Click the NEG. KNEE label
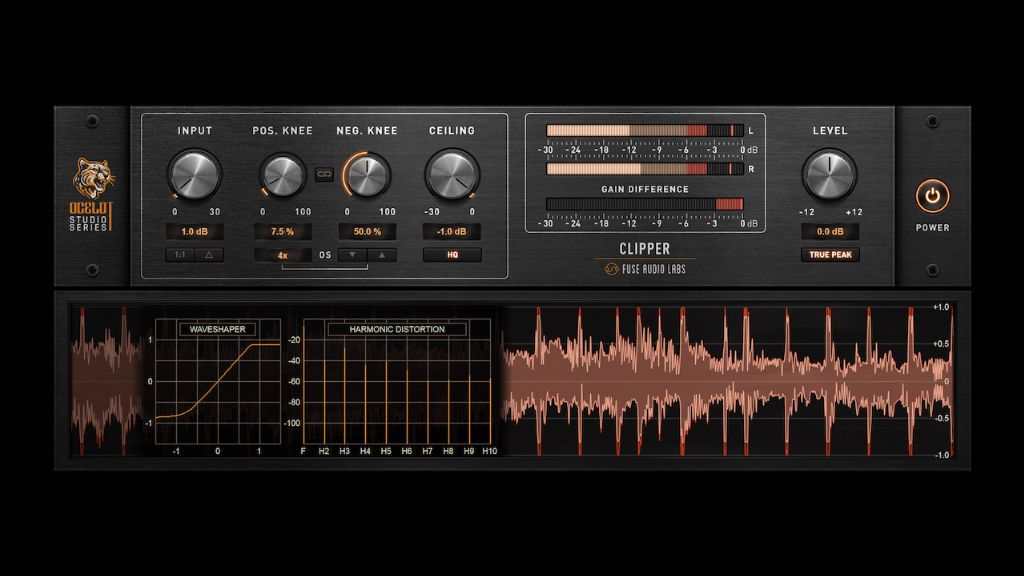1024x576 pixels. click(x=367, y=131)
